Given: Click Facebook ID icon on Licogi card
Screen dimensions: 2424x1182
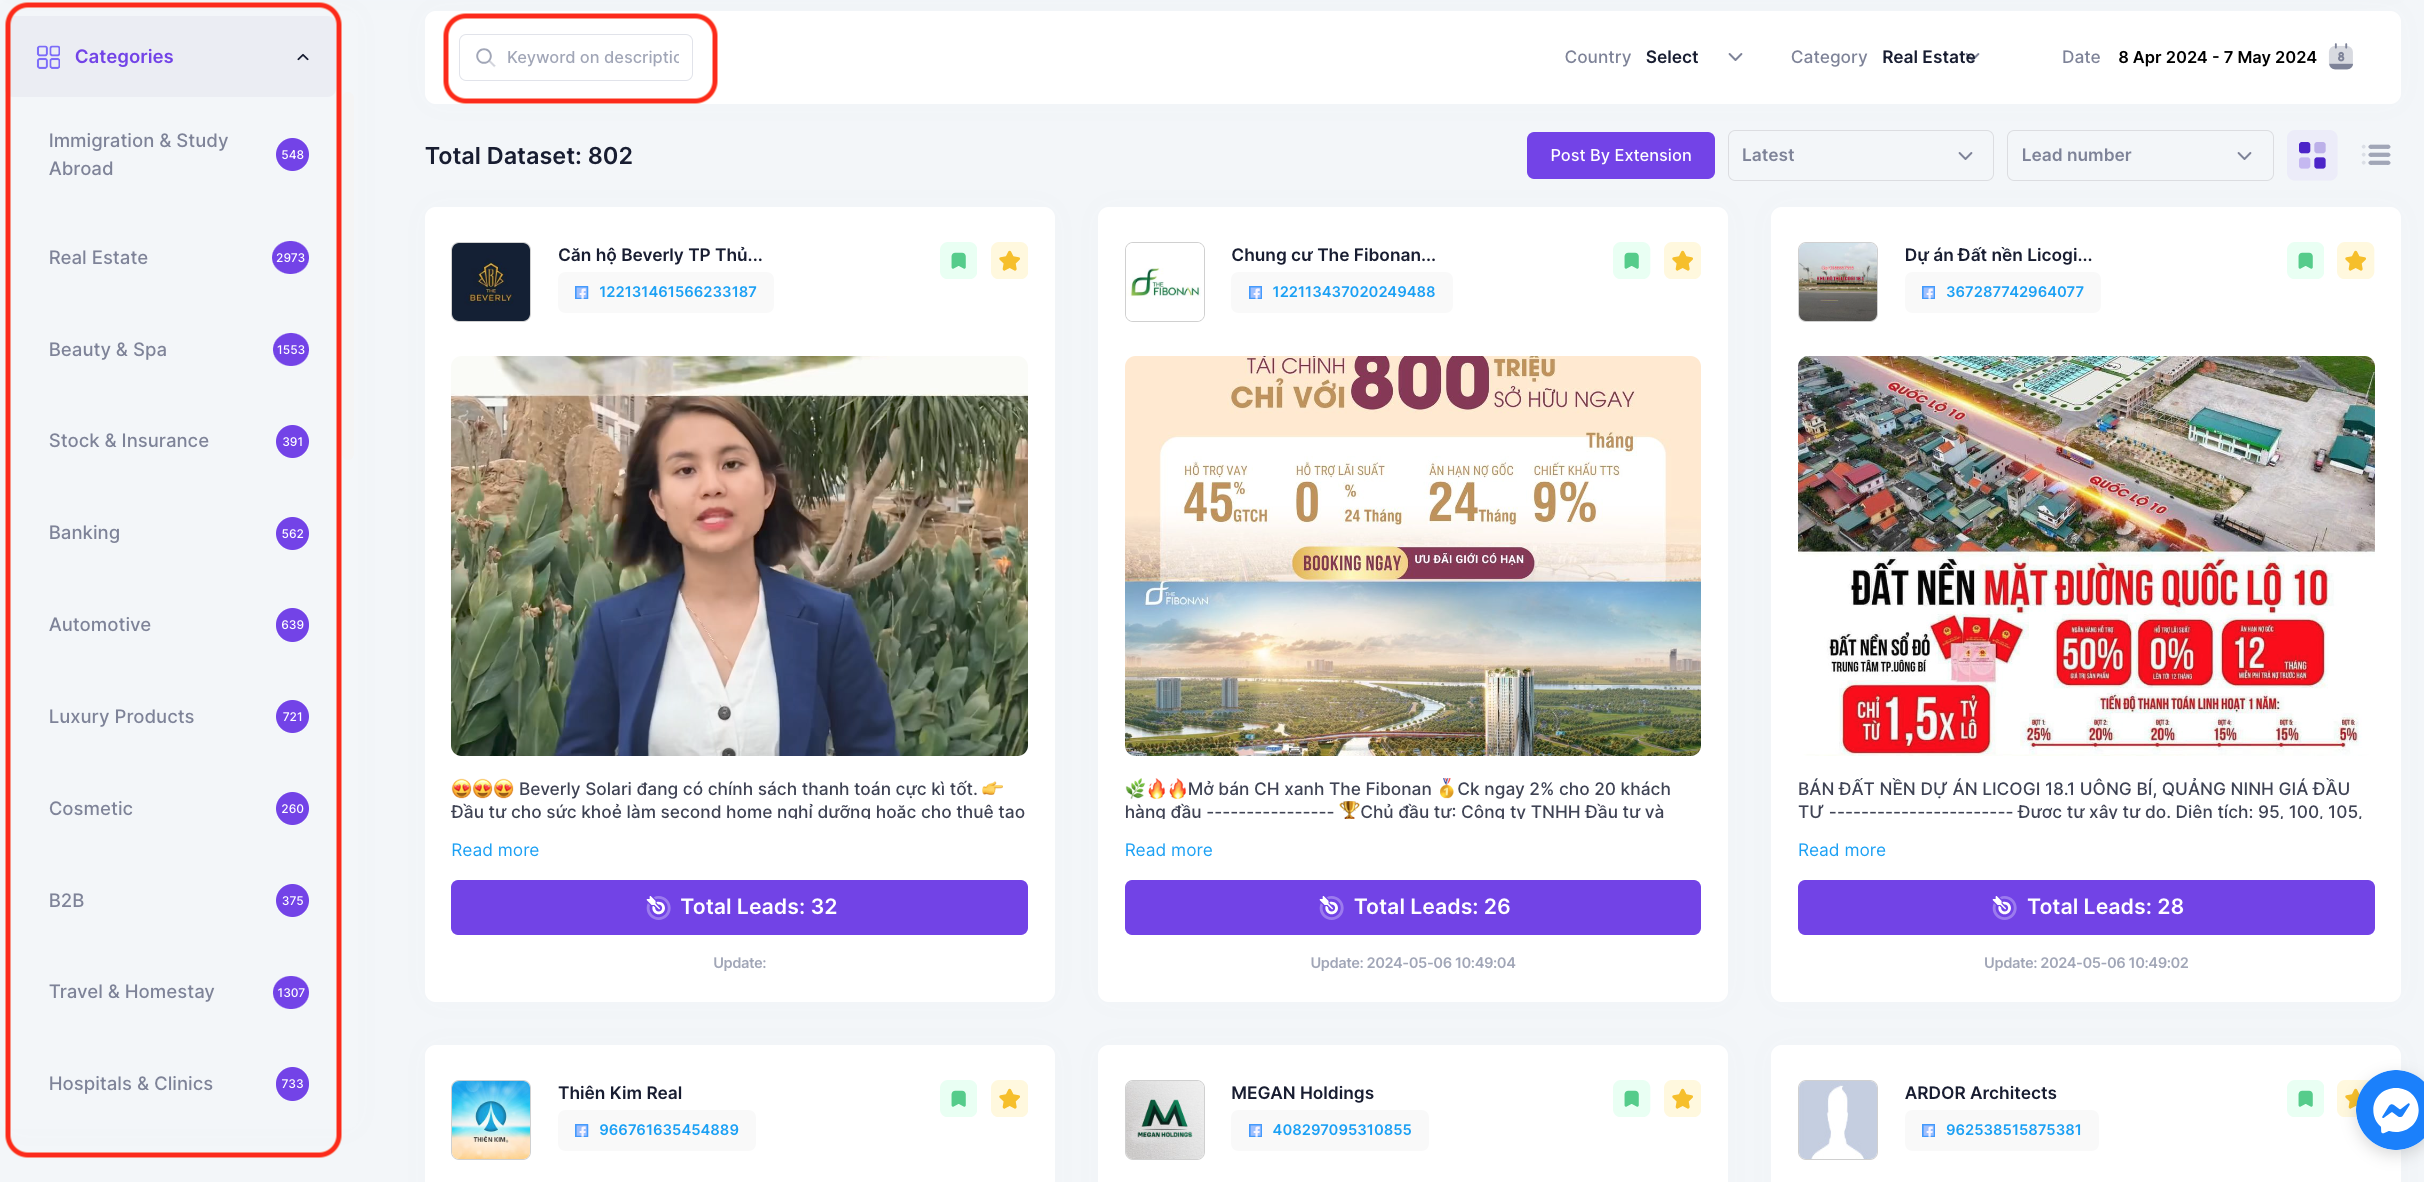Looking at the screenshot, I should click(x=1928, y=292).
